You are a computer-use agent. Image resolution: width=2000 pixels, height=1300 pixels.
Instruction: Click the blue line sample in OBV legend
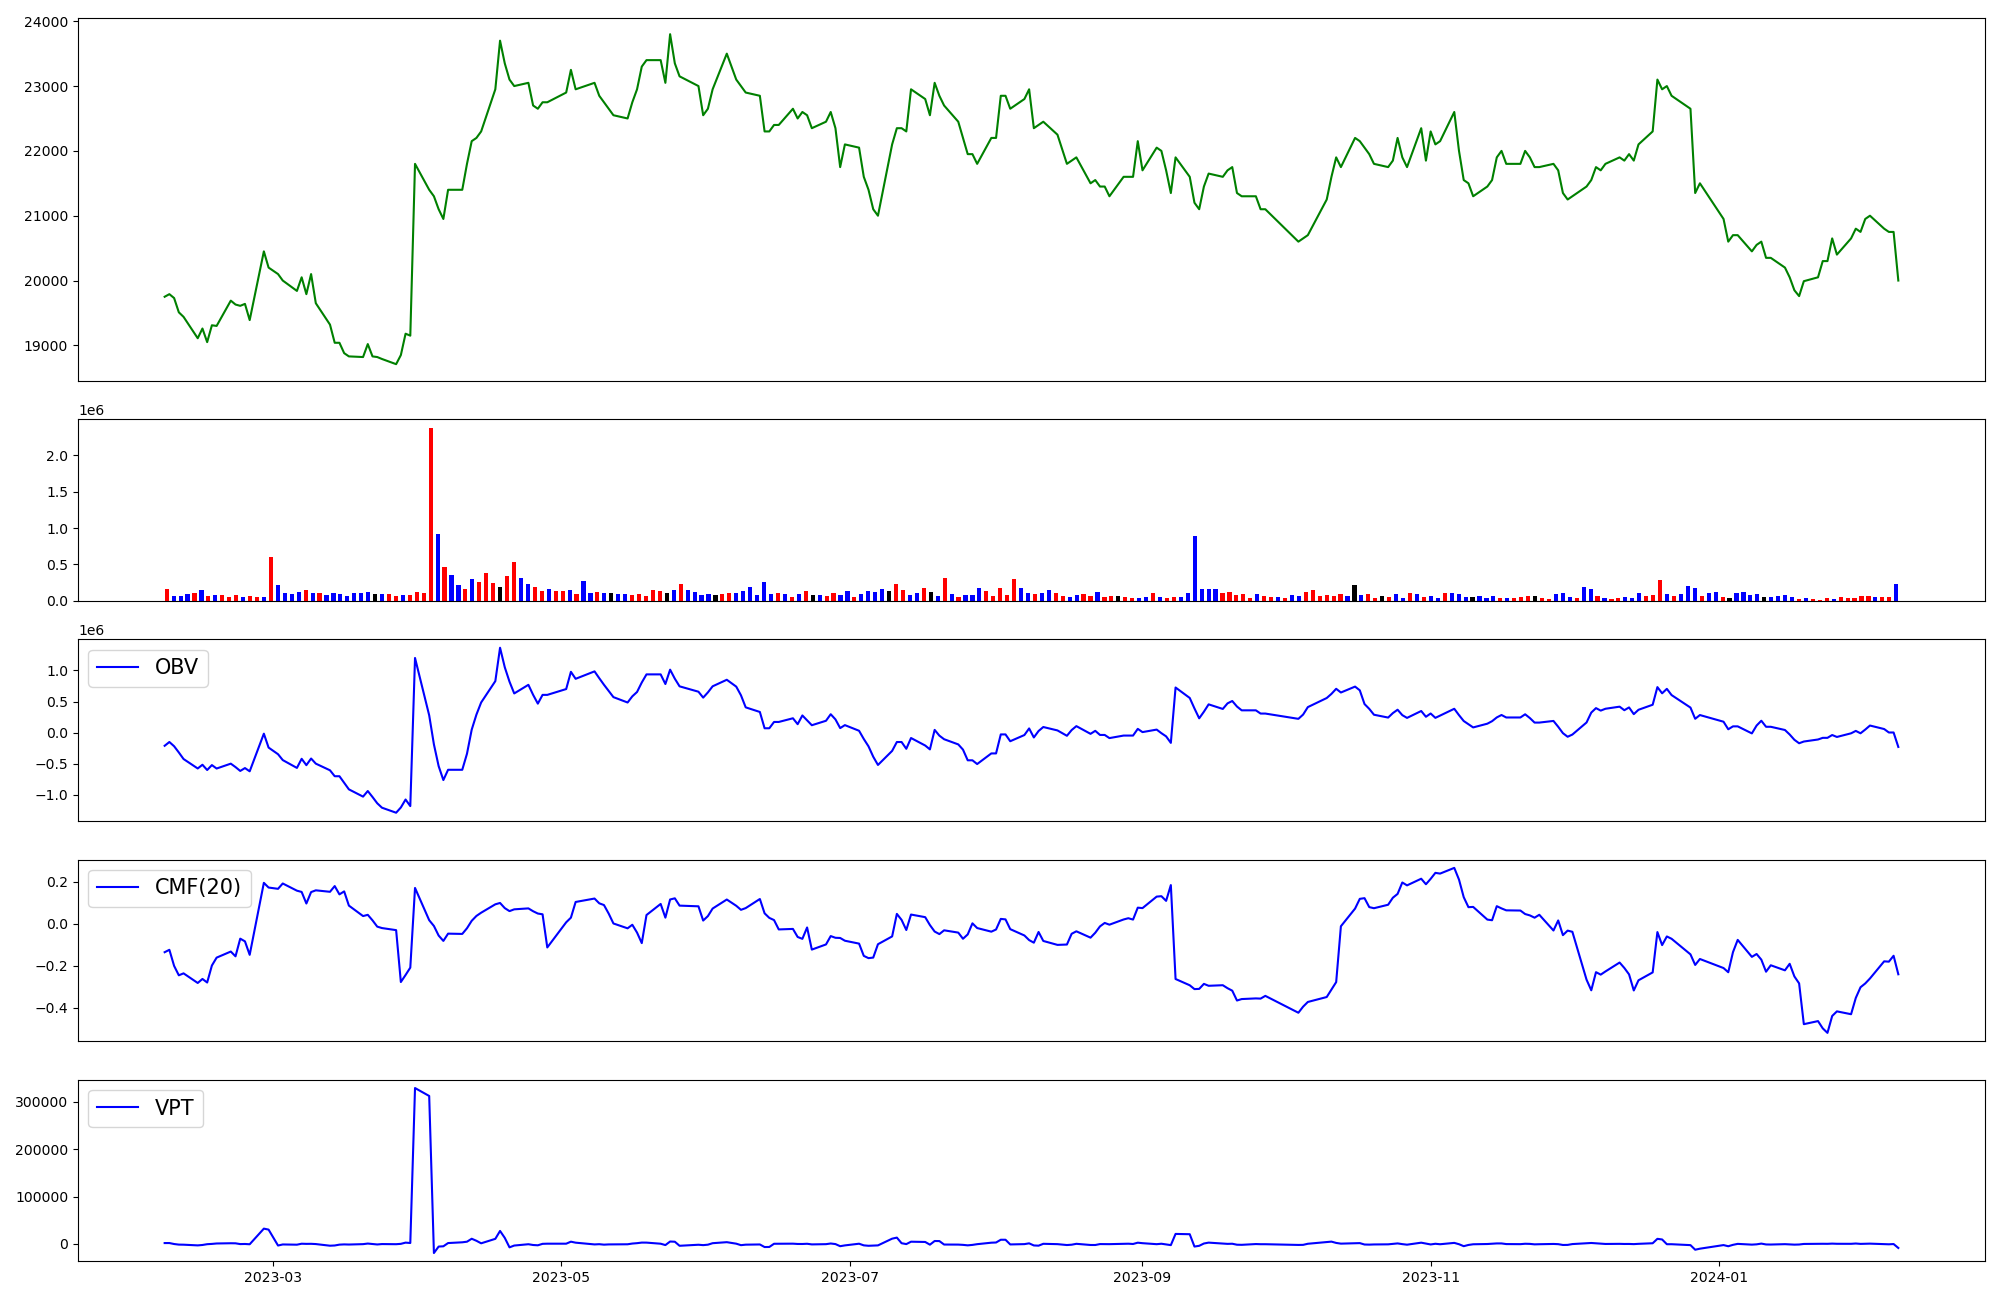point(117,668)
